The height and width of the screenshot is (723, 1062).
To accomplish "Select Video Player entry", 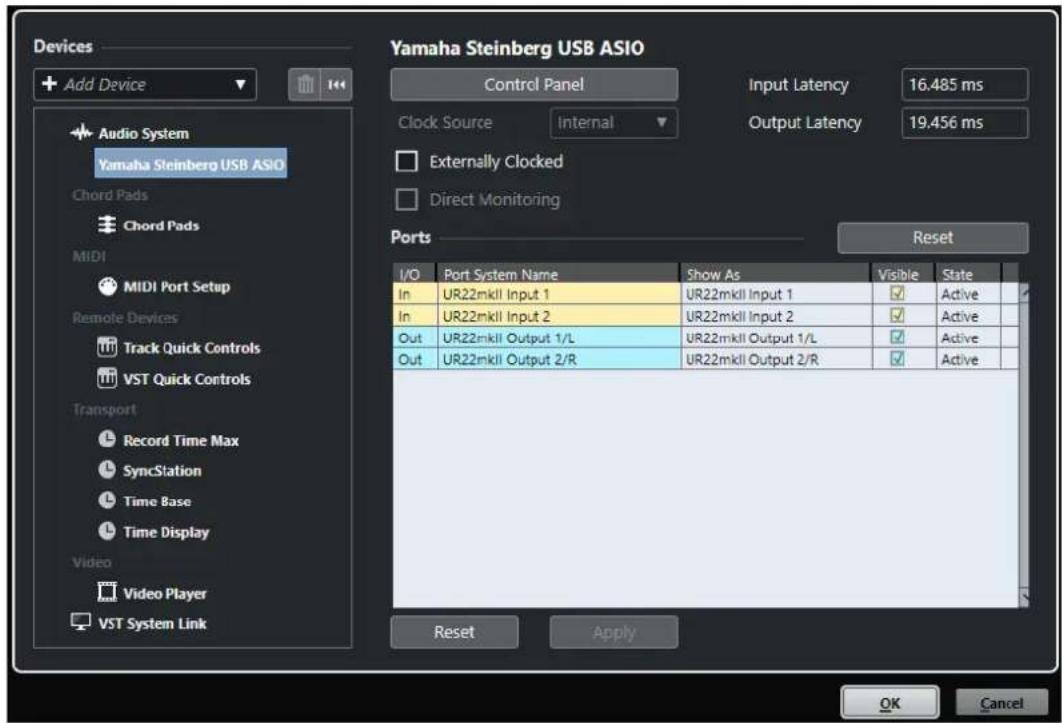I will coord(165,594).
